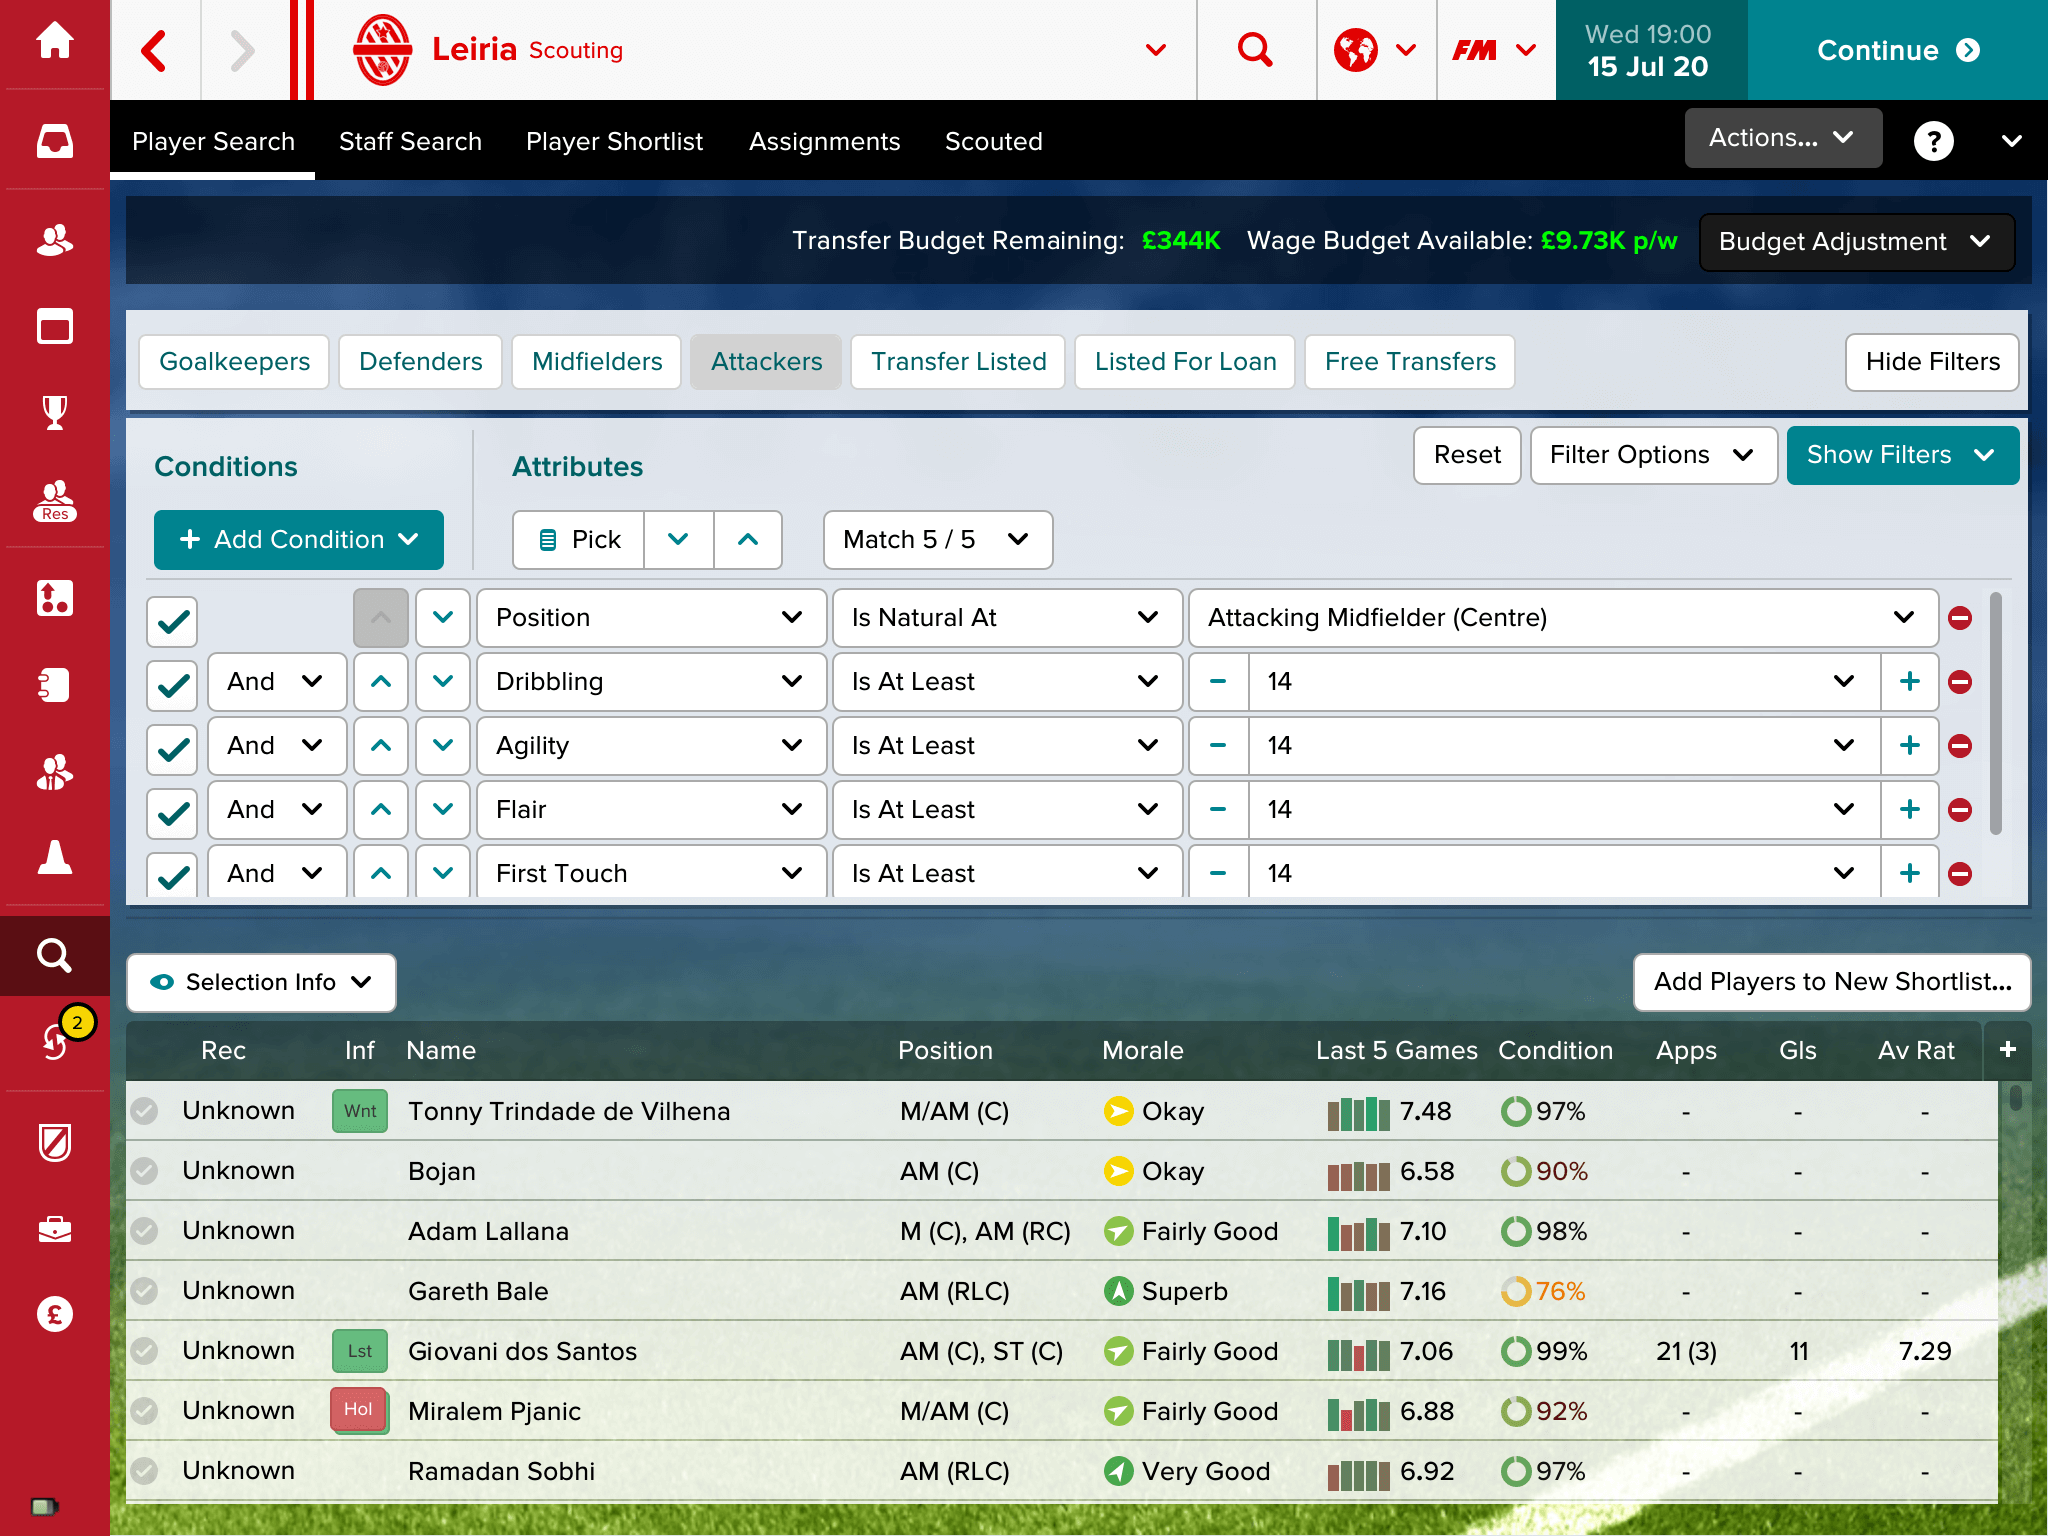Uncheck the Agility condition checkbox
Image resolution: width=2048 pixels, height=1536 pixels.
[172, 750]
